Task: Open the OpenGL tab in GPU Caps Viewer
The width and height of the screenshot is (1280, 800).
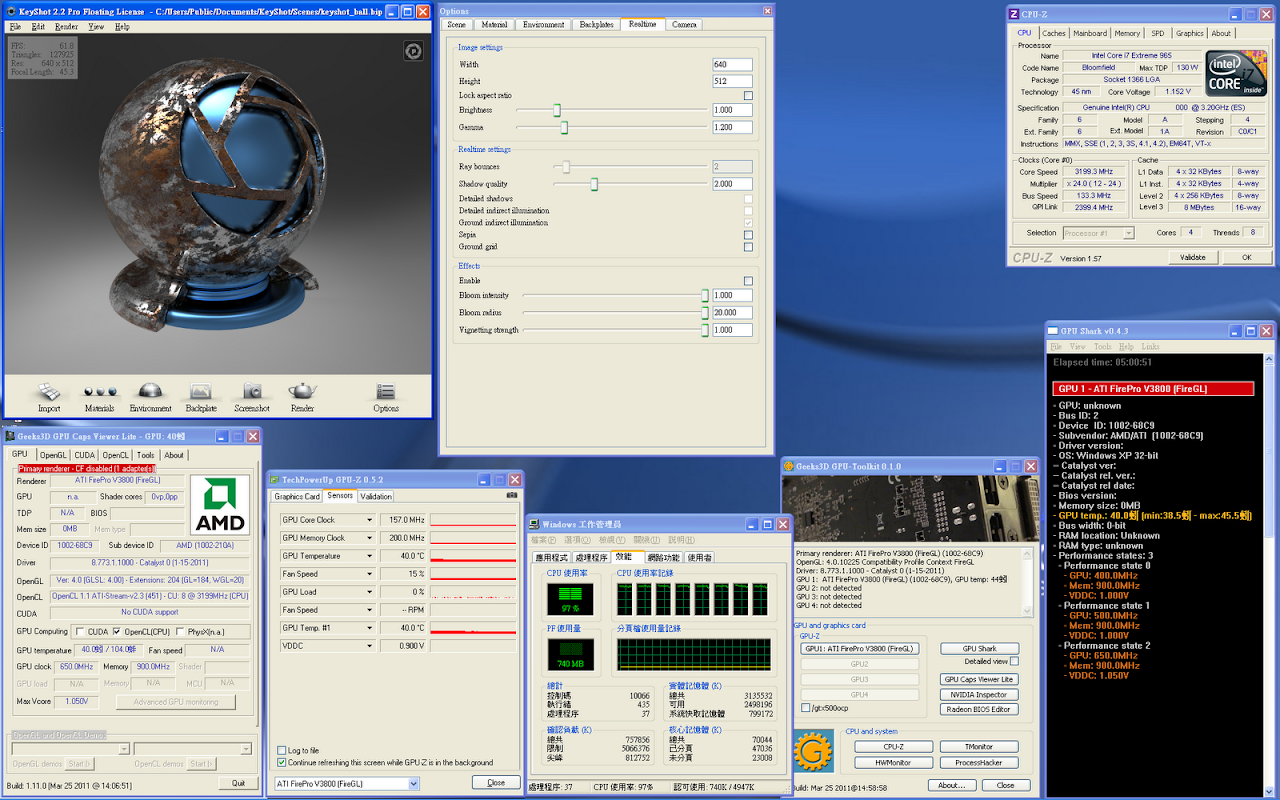Action: click(53, 455)
